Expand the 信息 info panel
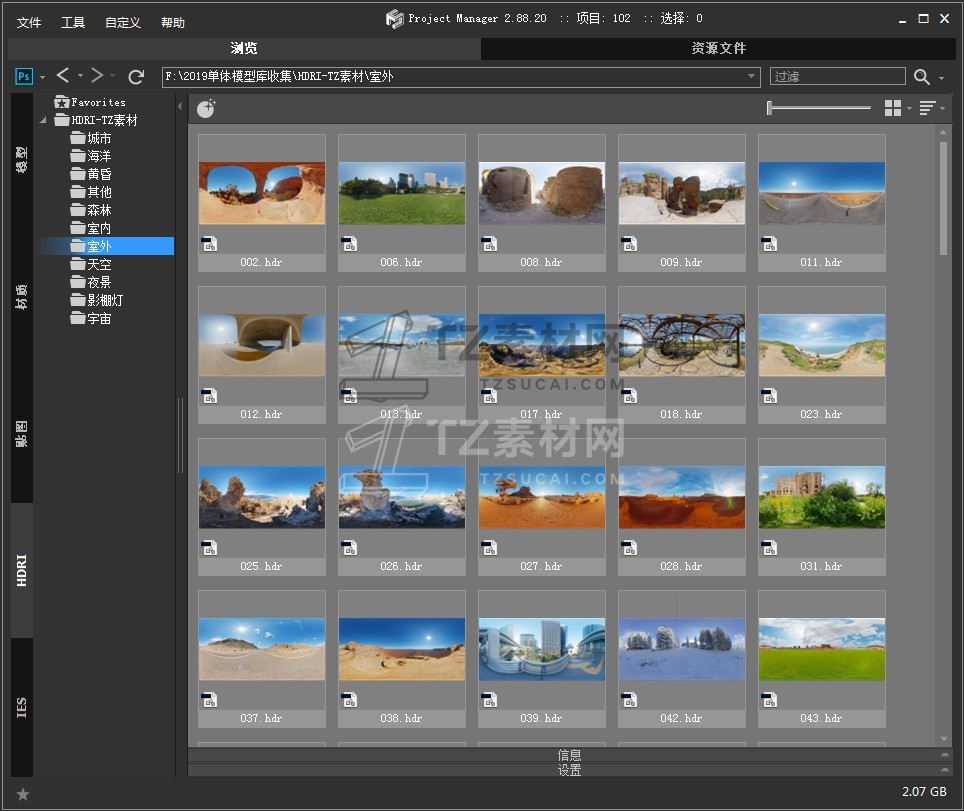 point(570,755)
